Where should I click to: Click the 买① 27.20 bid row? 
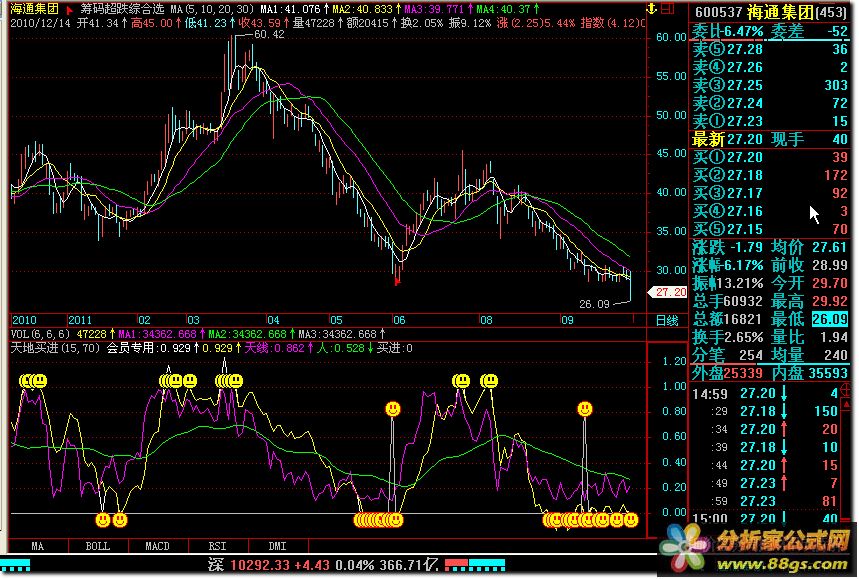[770, 157]
